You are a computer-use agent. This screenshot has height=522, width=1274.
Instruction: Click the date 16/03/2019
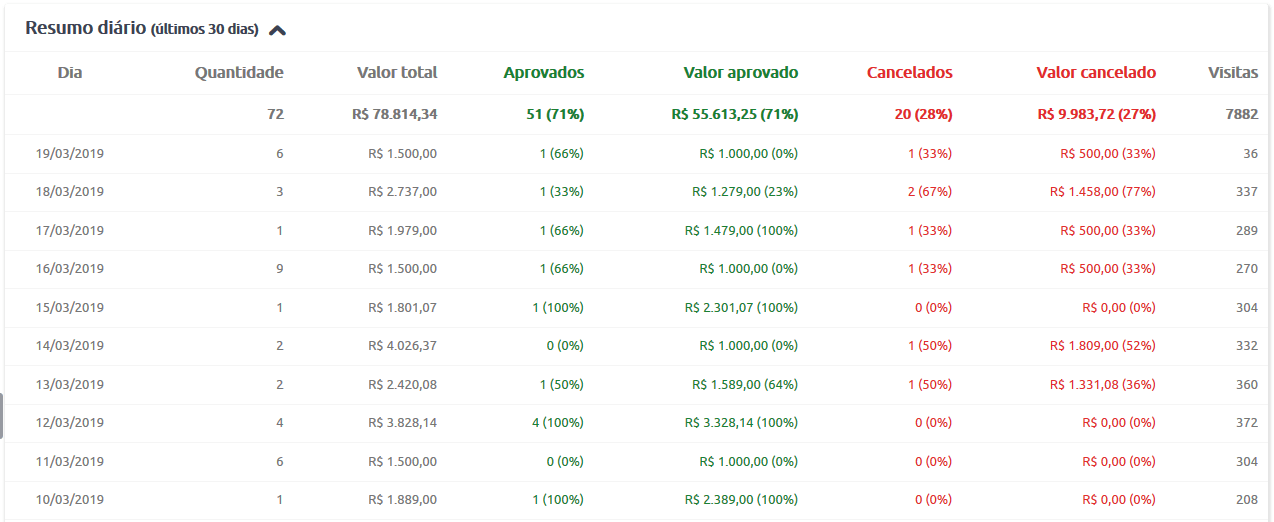(70, 269)
